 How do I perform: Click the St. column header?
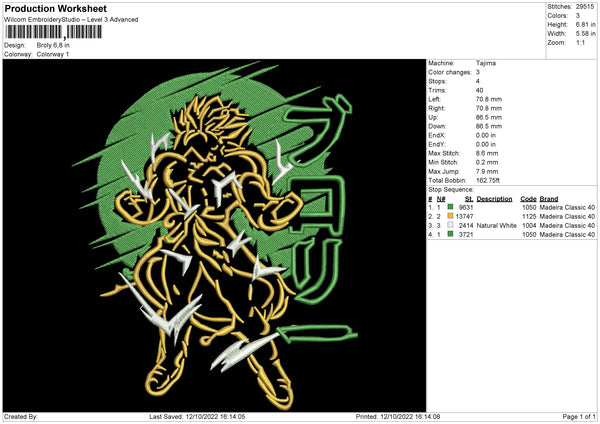click(468, 198)
